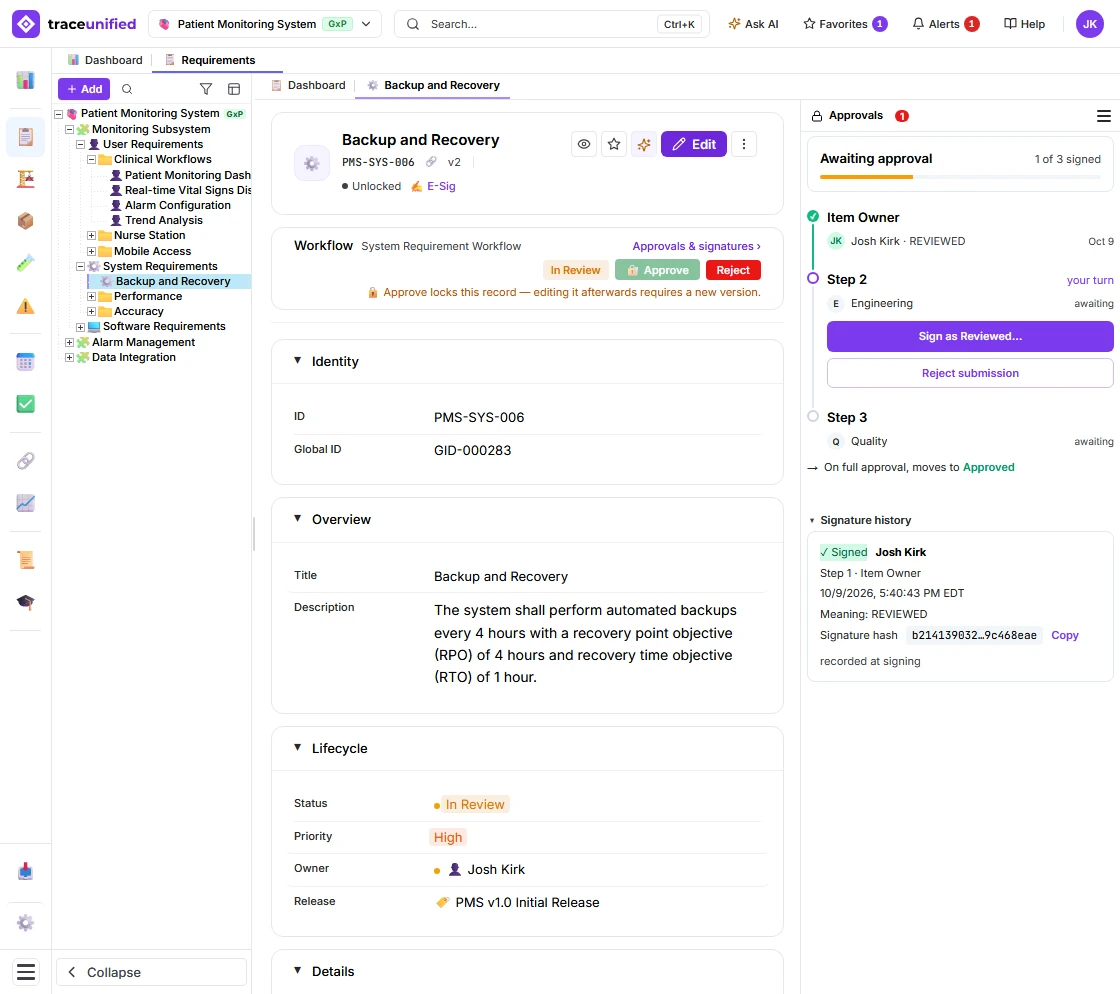Screen dimensions: 1120x994
Task: Open the green checkmark sidebar icon
Action: pos(26,404)
